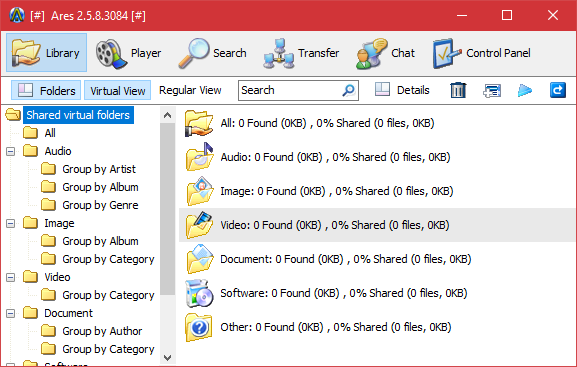Click the Software category disc icon
Image resolution: width=577 pixels, height=367 pixels.
click(x=199, y=293)
